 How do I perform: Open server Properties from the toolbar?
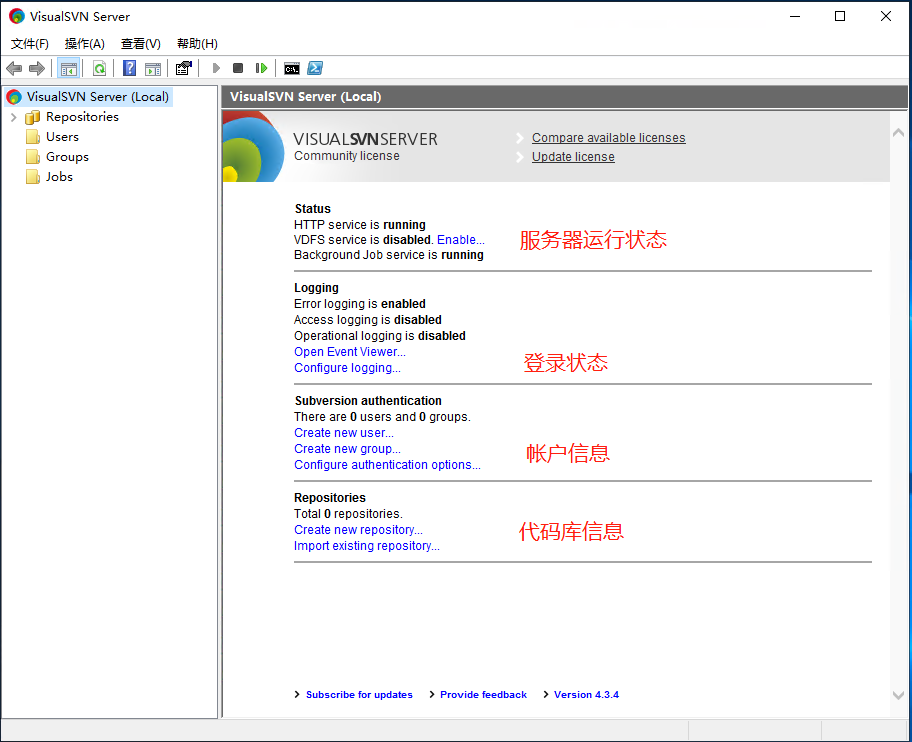pos(184,69)
